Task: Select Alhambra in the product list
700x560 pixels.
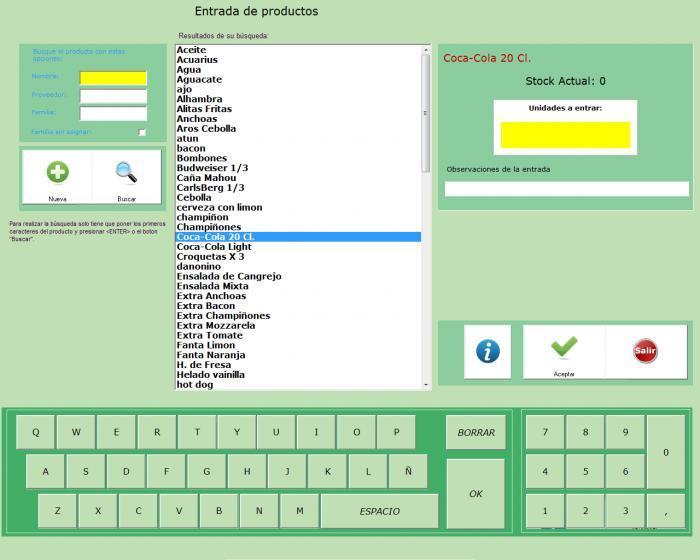Action: click(x=298, y=99)
